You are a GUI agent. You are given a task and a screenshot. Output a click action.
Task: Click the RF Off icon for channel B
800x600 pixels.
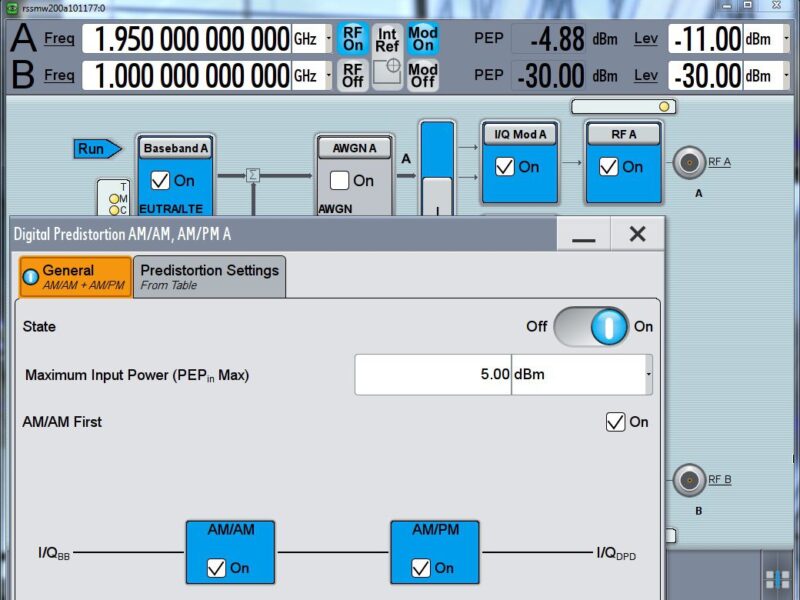pos(352,72)
